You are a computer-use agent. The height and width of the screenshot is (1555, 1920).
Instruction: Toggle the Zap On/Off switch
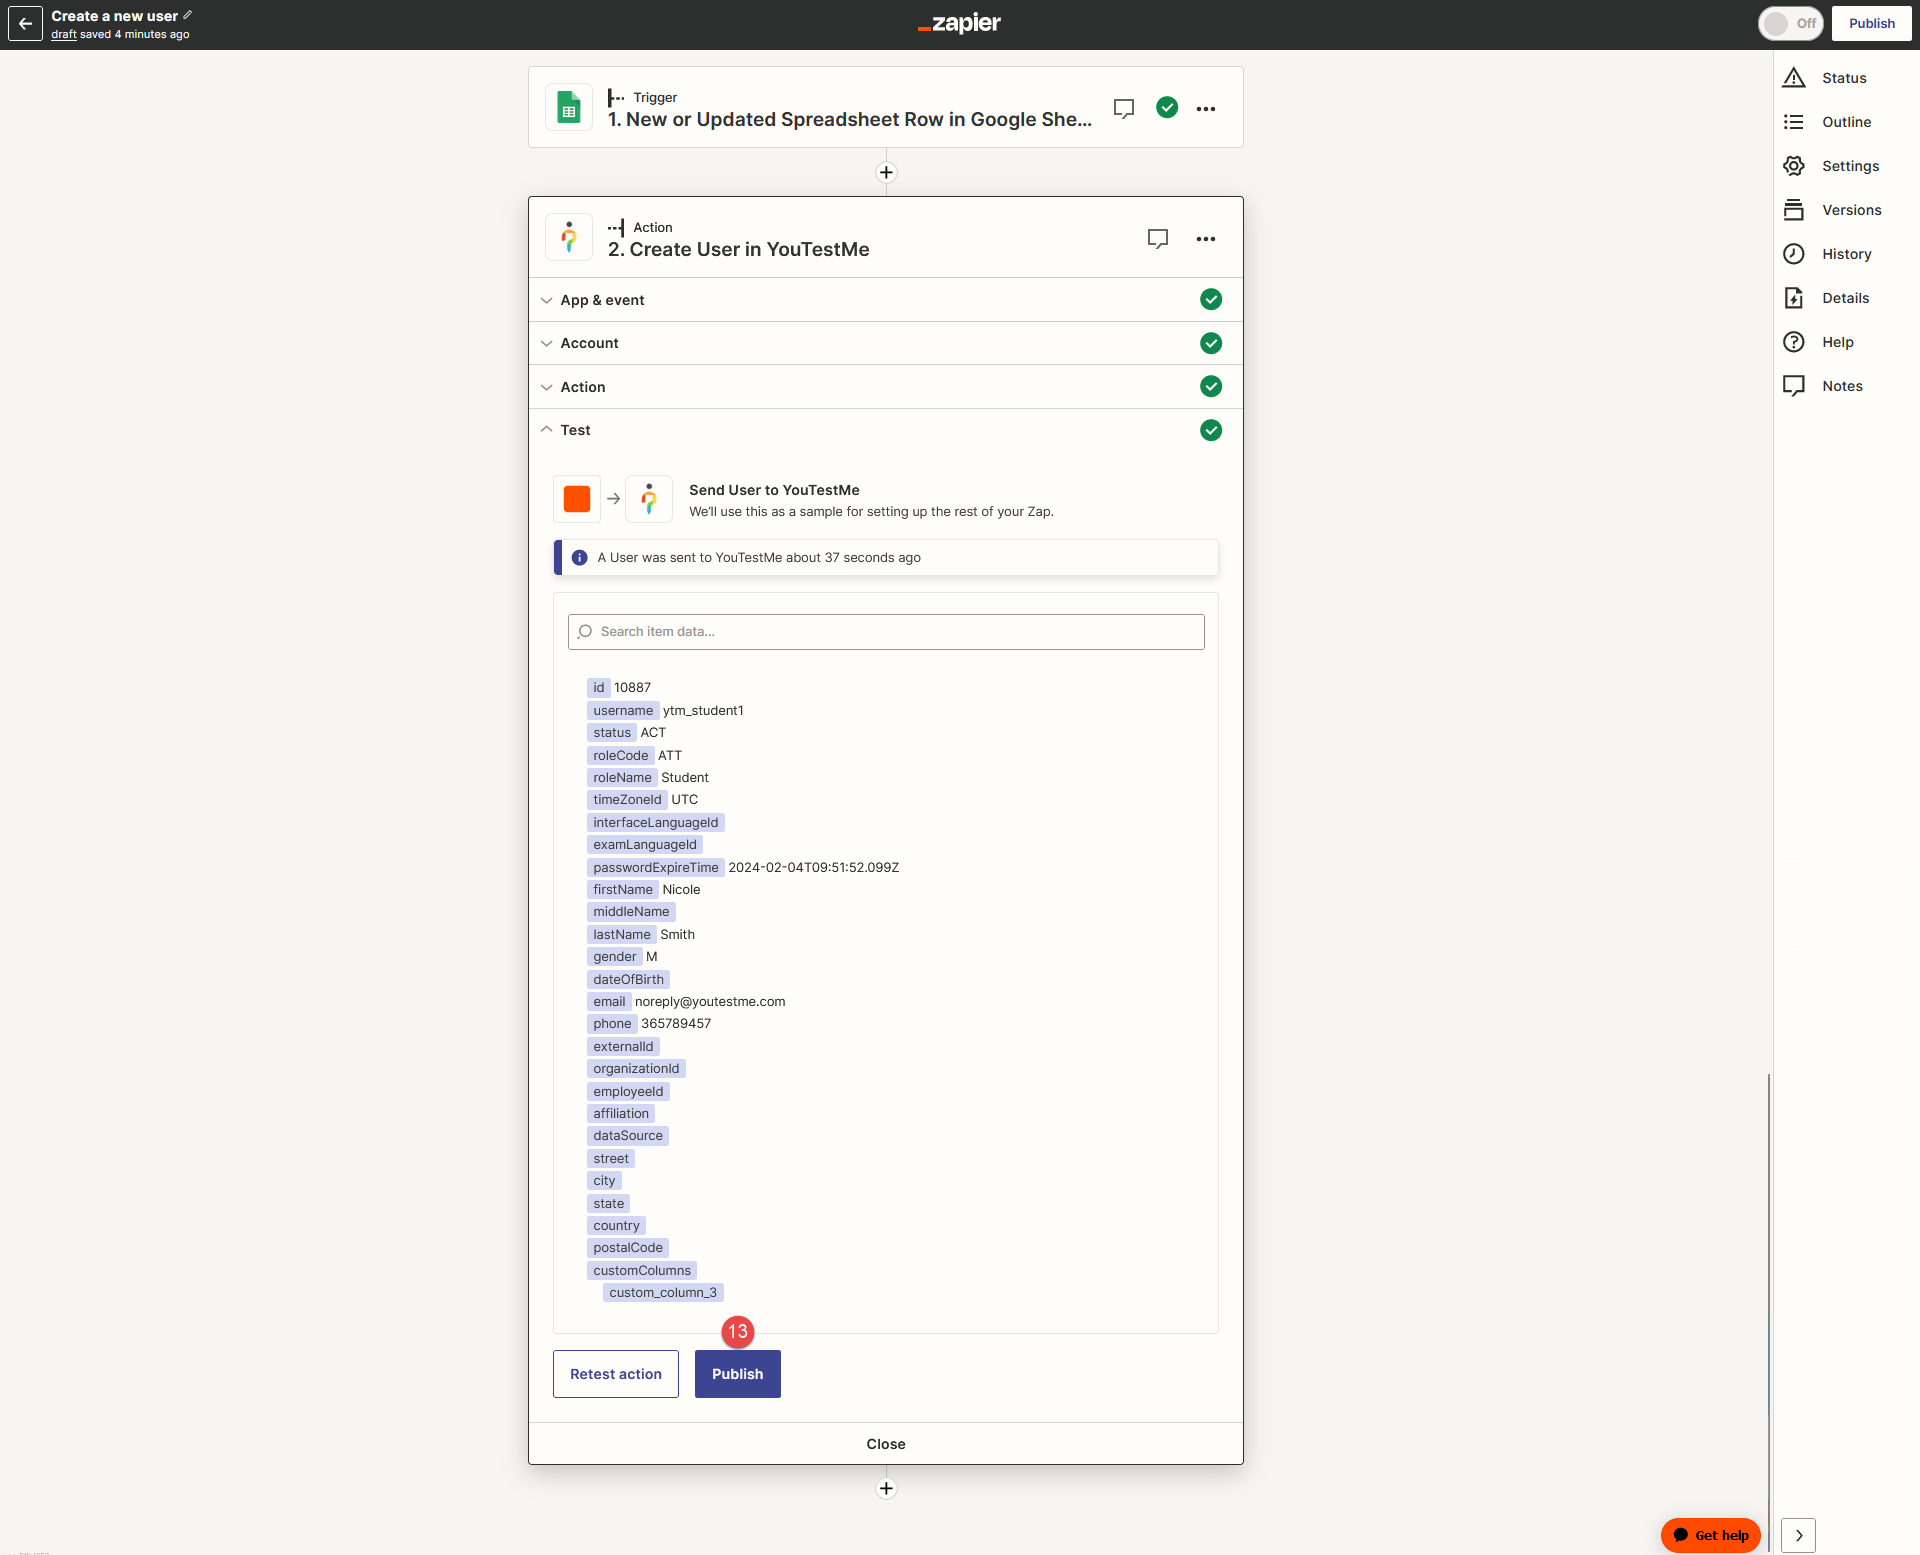point(1791,23)
